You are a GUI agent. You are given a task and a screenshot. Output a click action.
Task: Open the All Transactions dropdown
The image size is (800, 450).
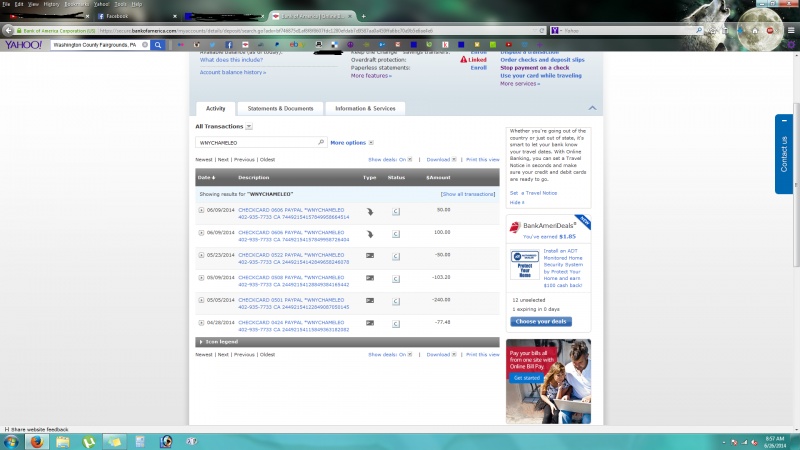click(249, 127)
